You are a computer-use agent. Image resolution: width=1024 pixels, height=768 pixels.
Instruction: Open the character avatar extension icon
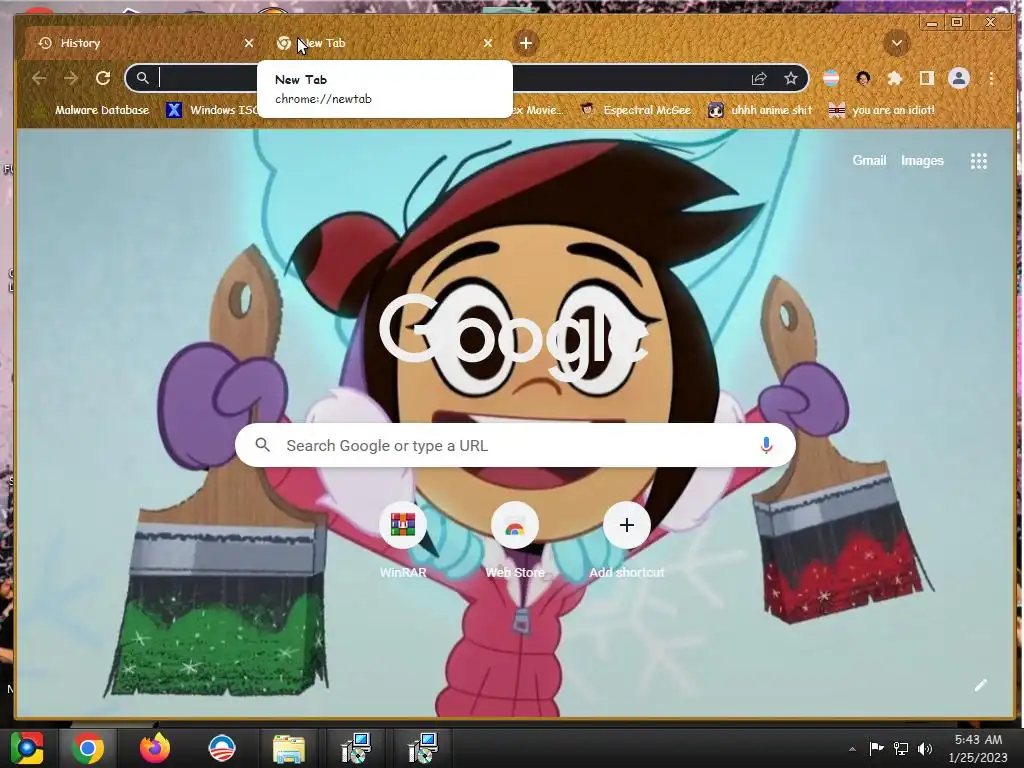point(863,78)
